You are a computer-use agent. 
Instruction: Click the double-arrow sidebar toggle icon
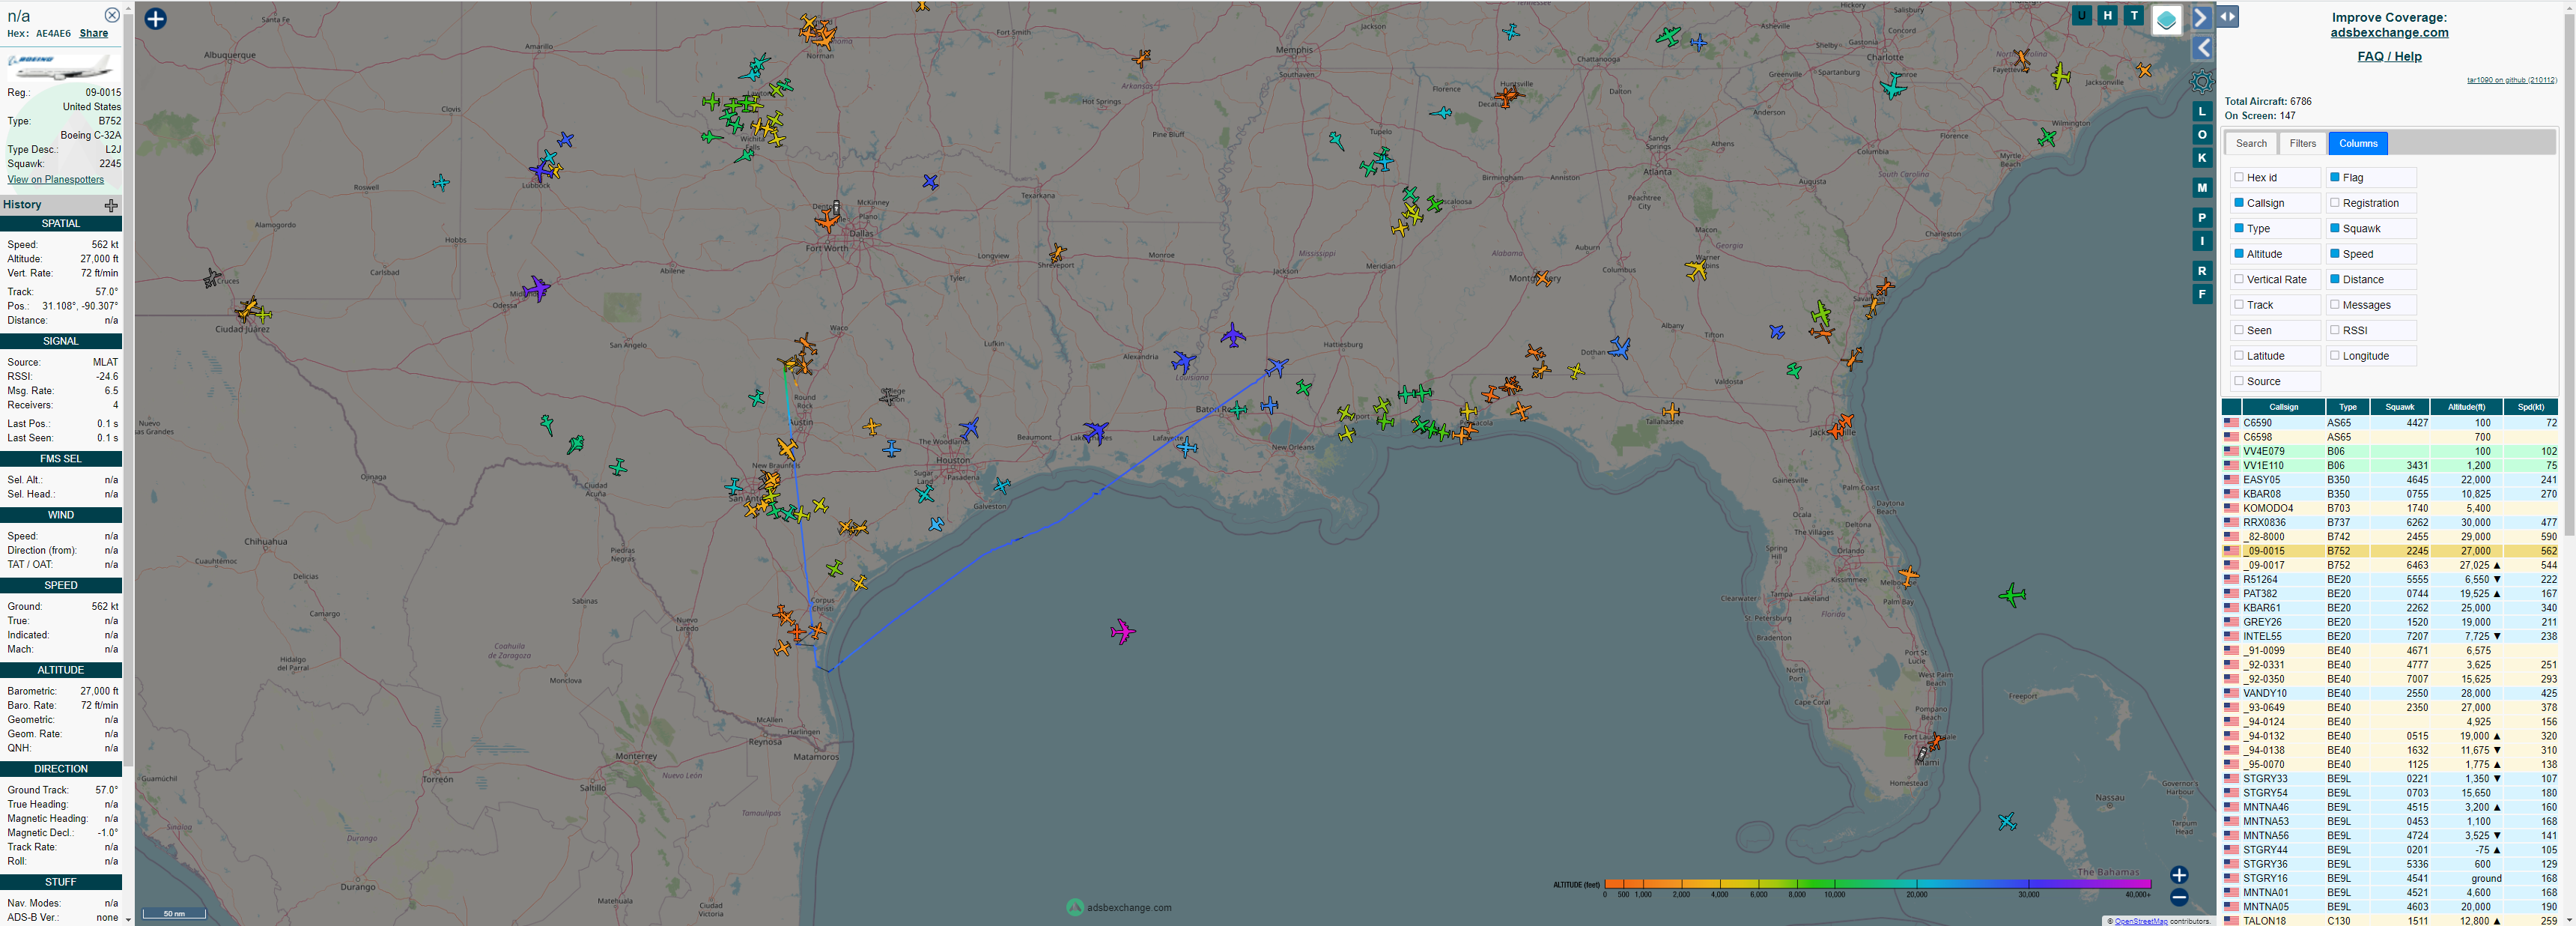(x=2228, y=17)
